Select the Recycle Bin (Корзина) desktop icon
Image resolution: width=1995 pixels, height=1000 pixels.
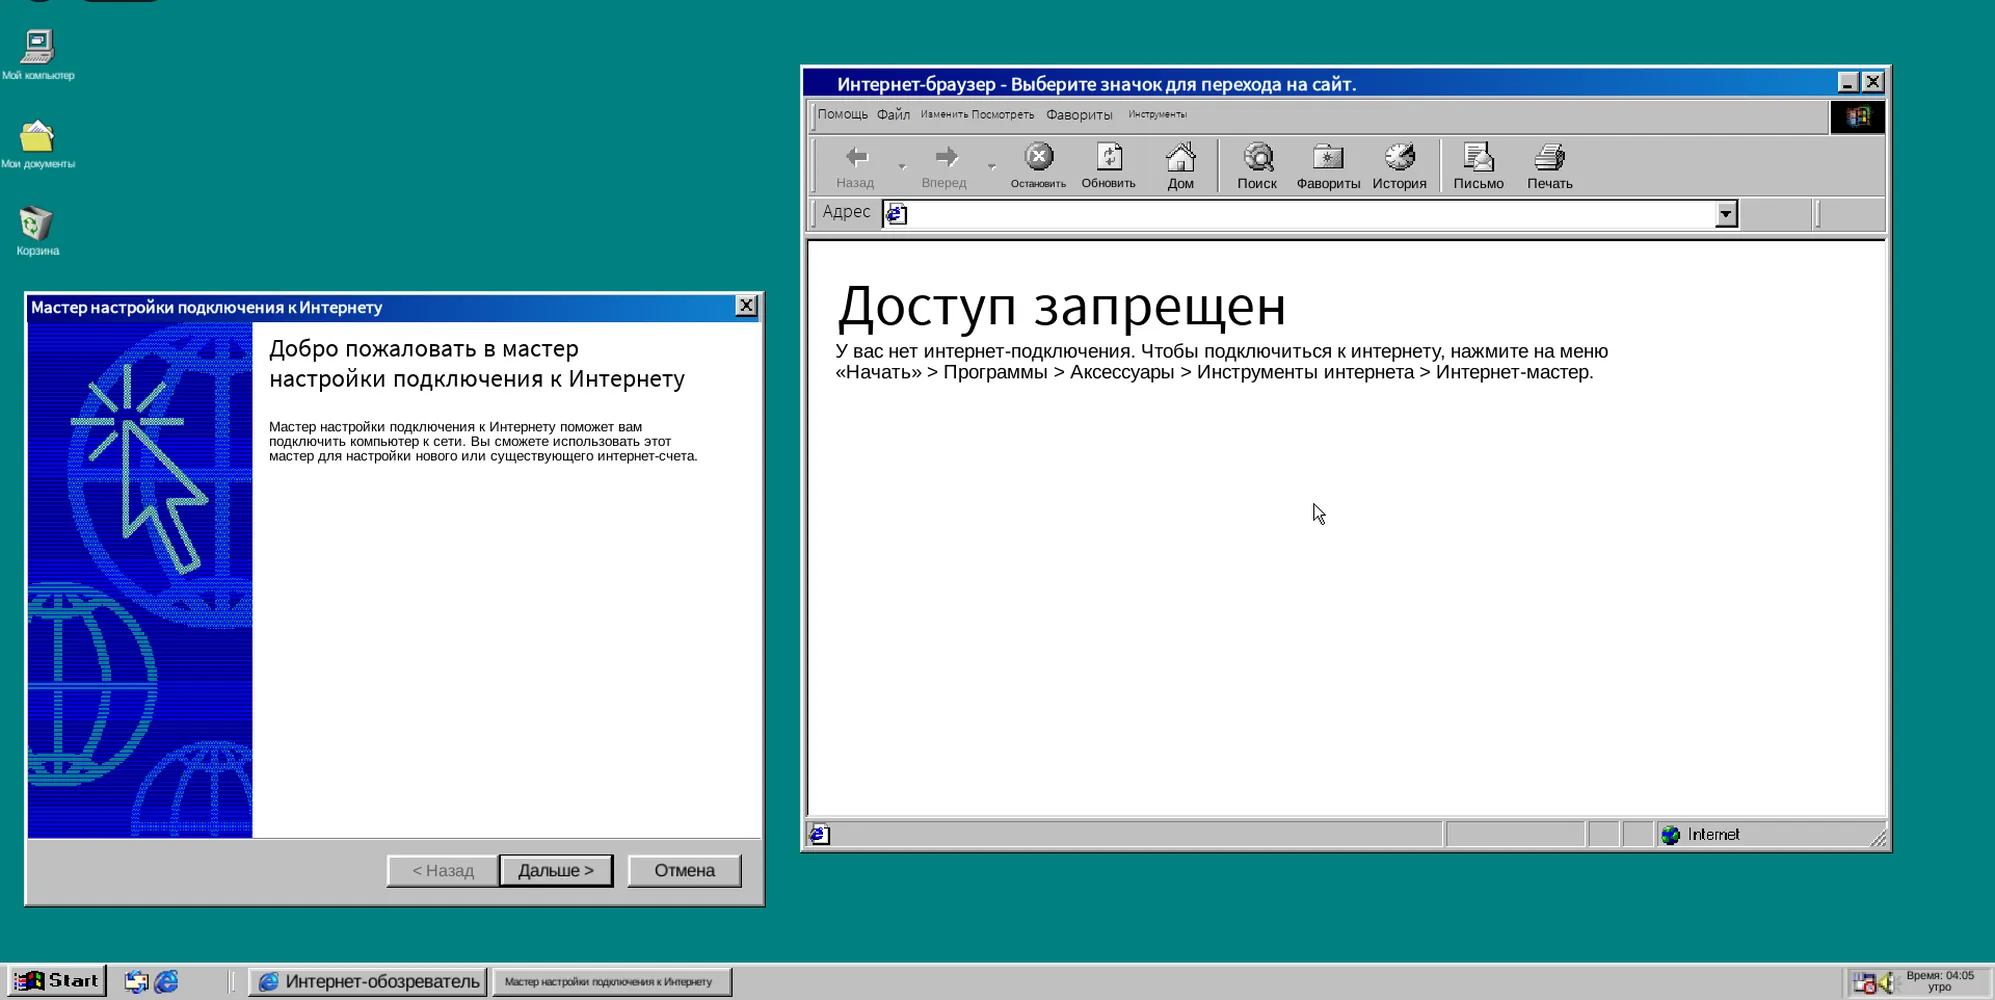[38, 231]
